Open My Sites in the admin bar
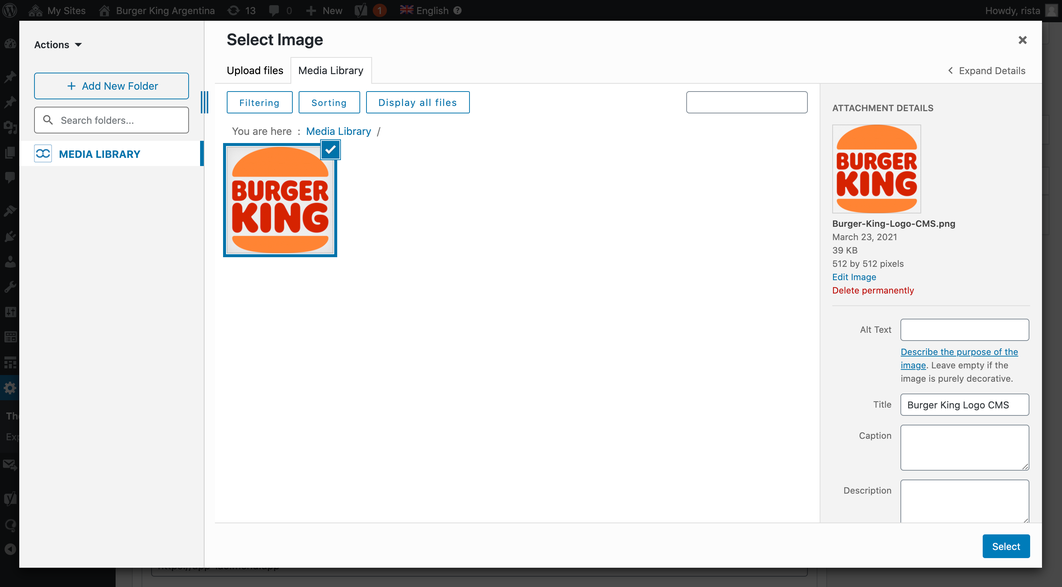Screen dimensions: 1062x587 [x=57, y=10]
